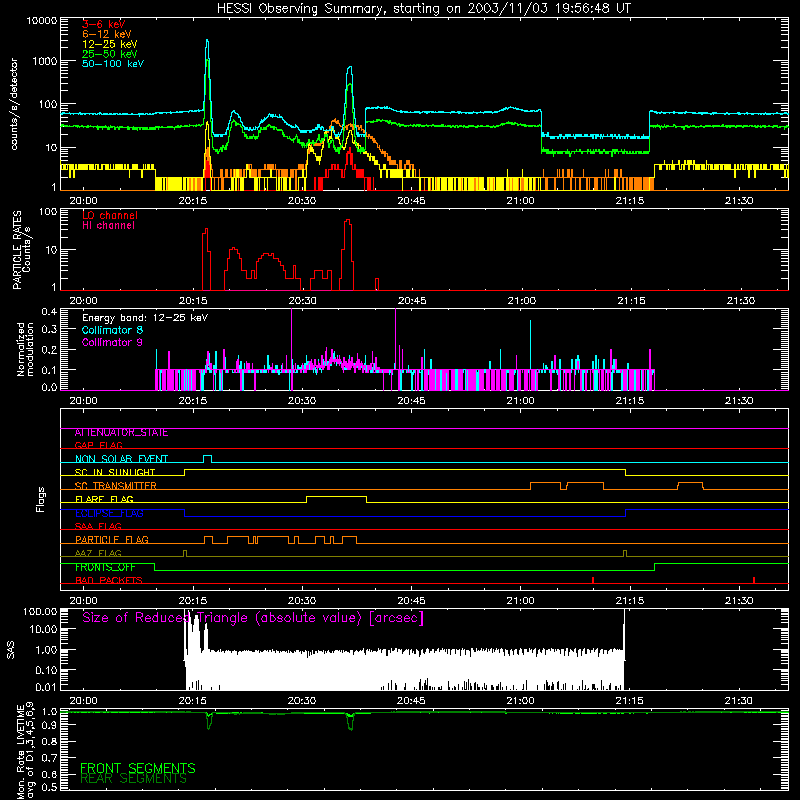
Task: Click the ATTENUATOR_STATE flag label
Action: [121, 433]
